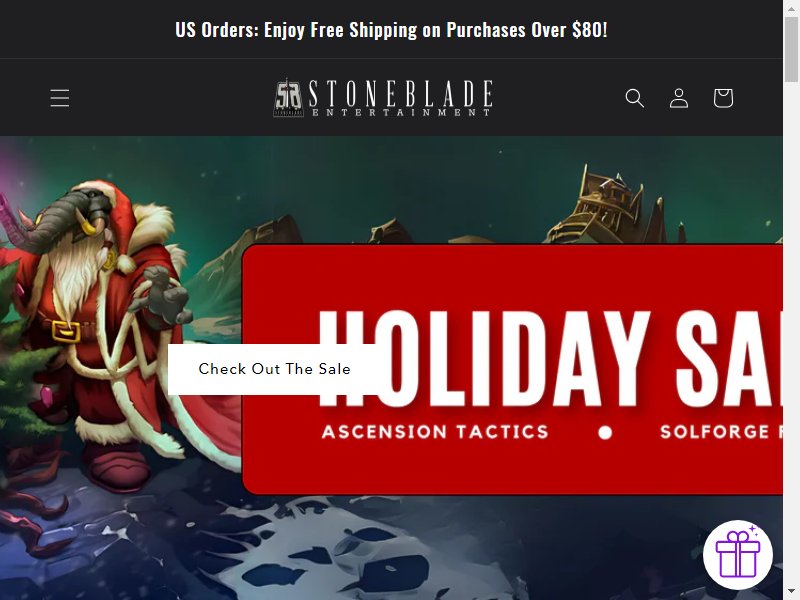
Task: Click the Holiday Sale headline on the red banner
Action: point(550,358)
